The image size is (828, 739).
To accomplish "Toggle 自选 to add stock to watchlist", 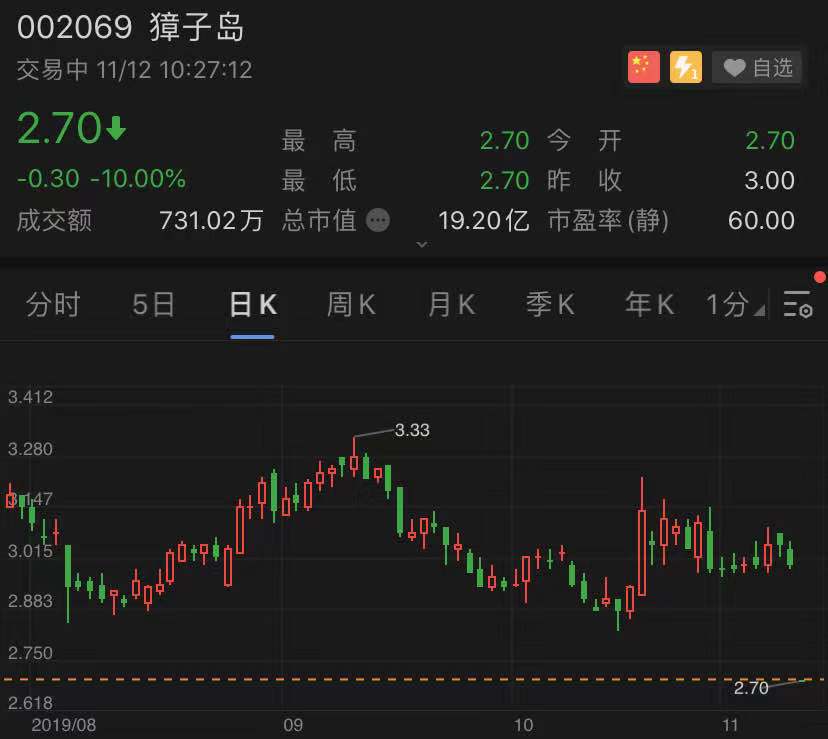I will pyautogui.click(x=758, y=68).
